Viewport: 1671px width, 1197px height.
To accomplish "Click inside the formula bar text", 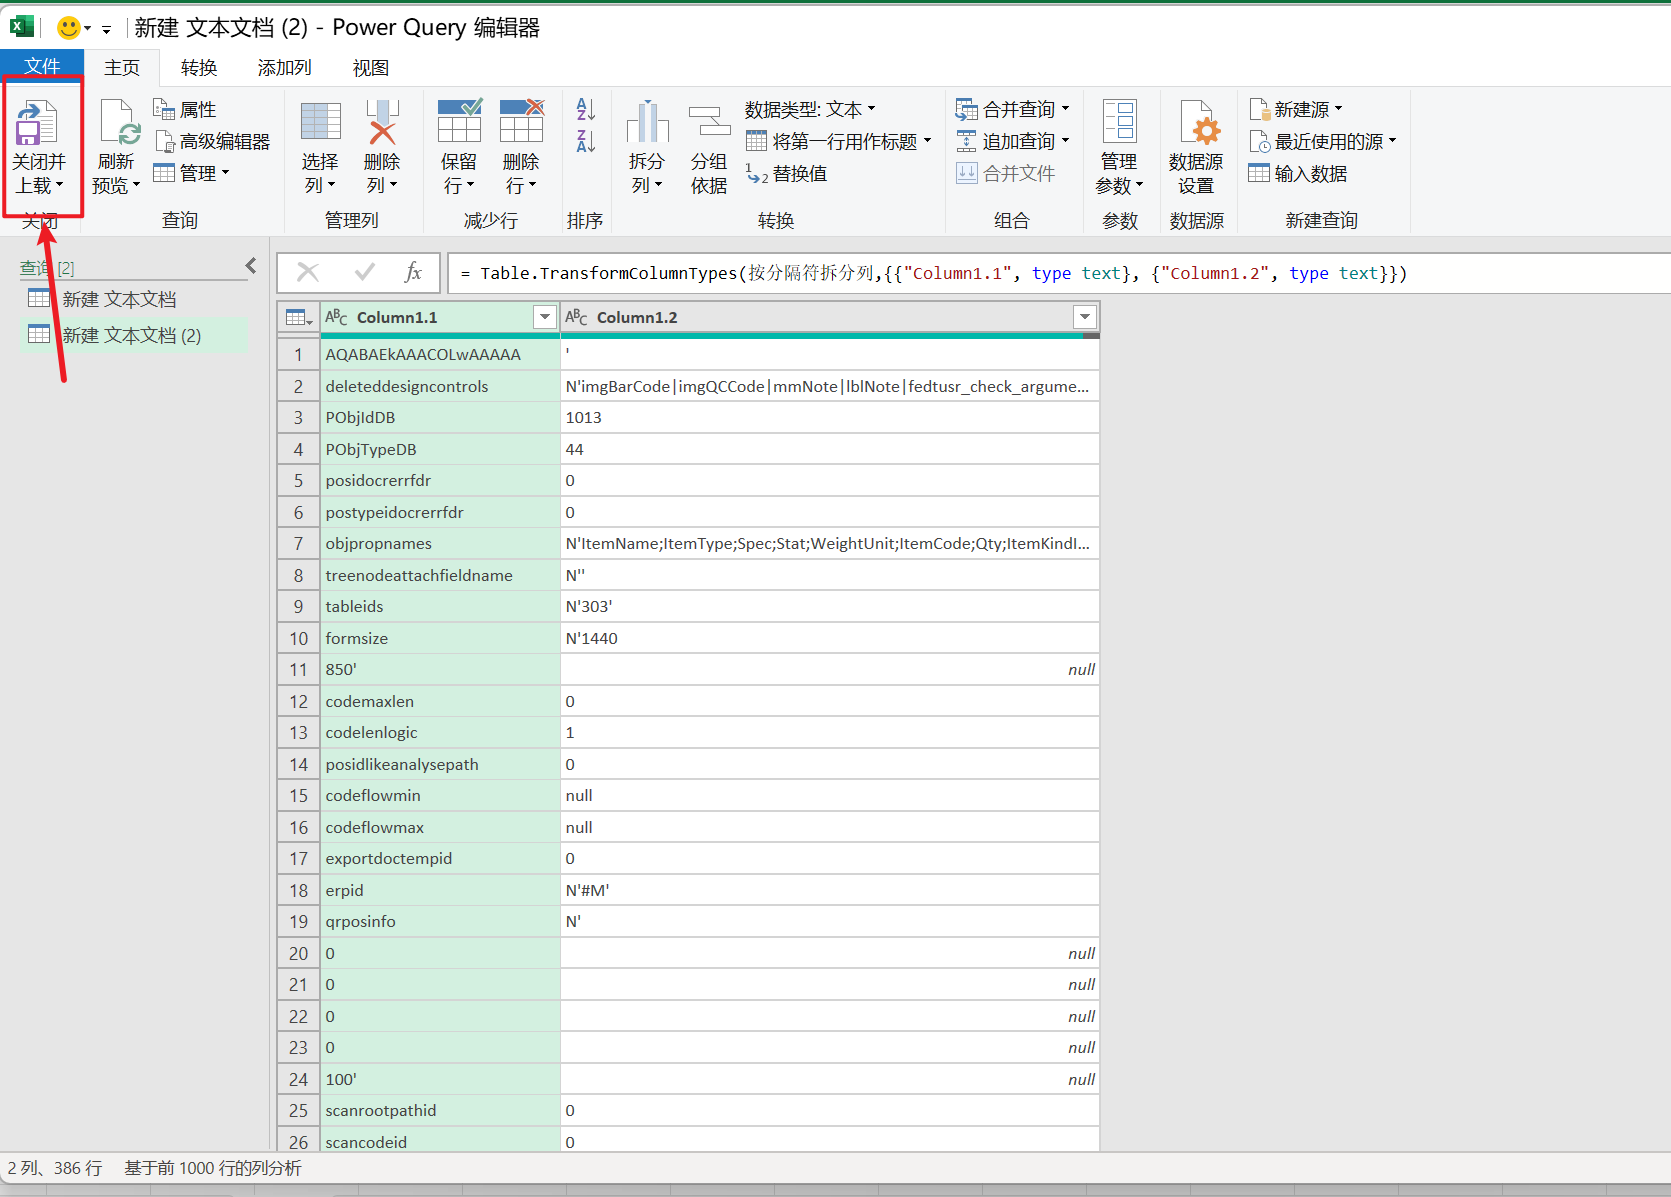I will [x=943, y=273].
